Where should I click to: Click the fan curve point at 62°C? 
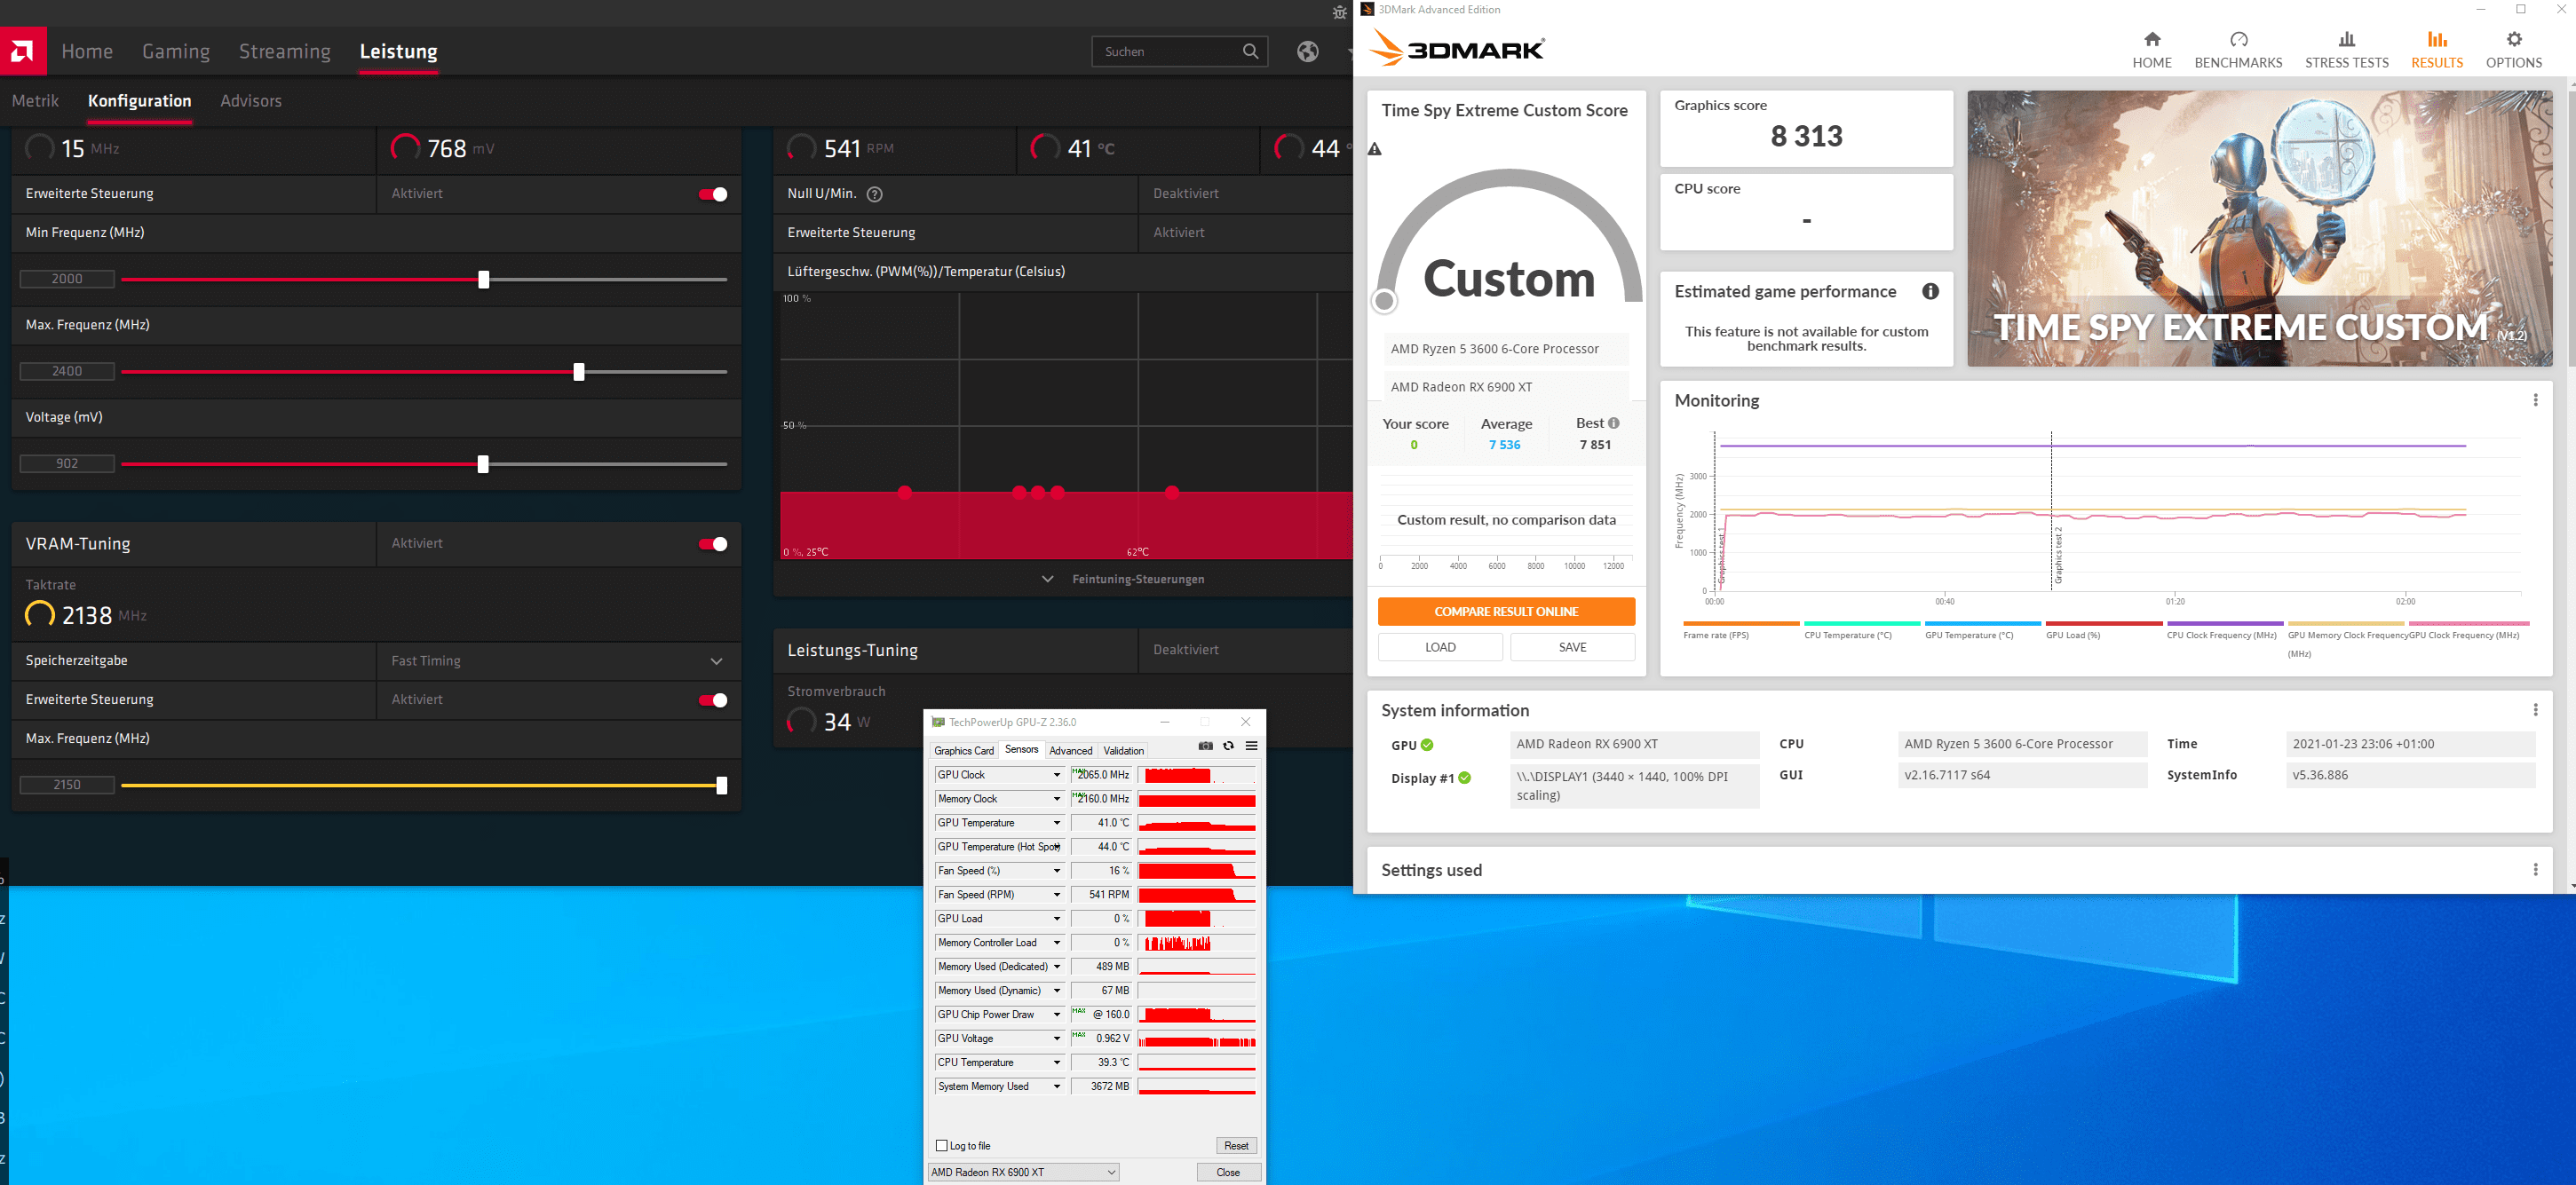(x=1172, y=492)
